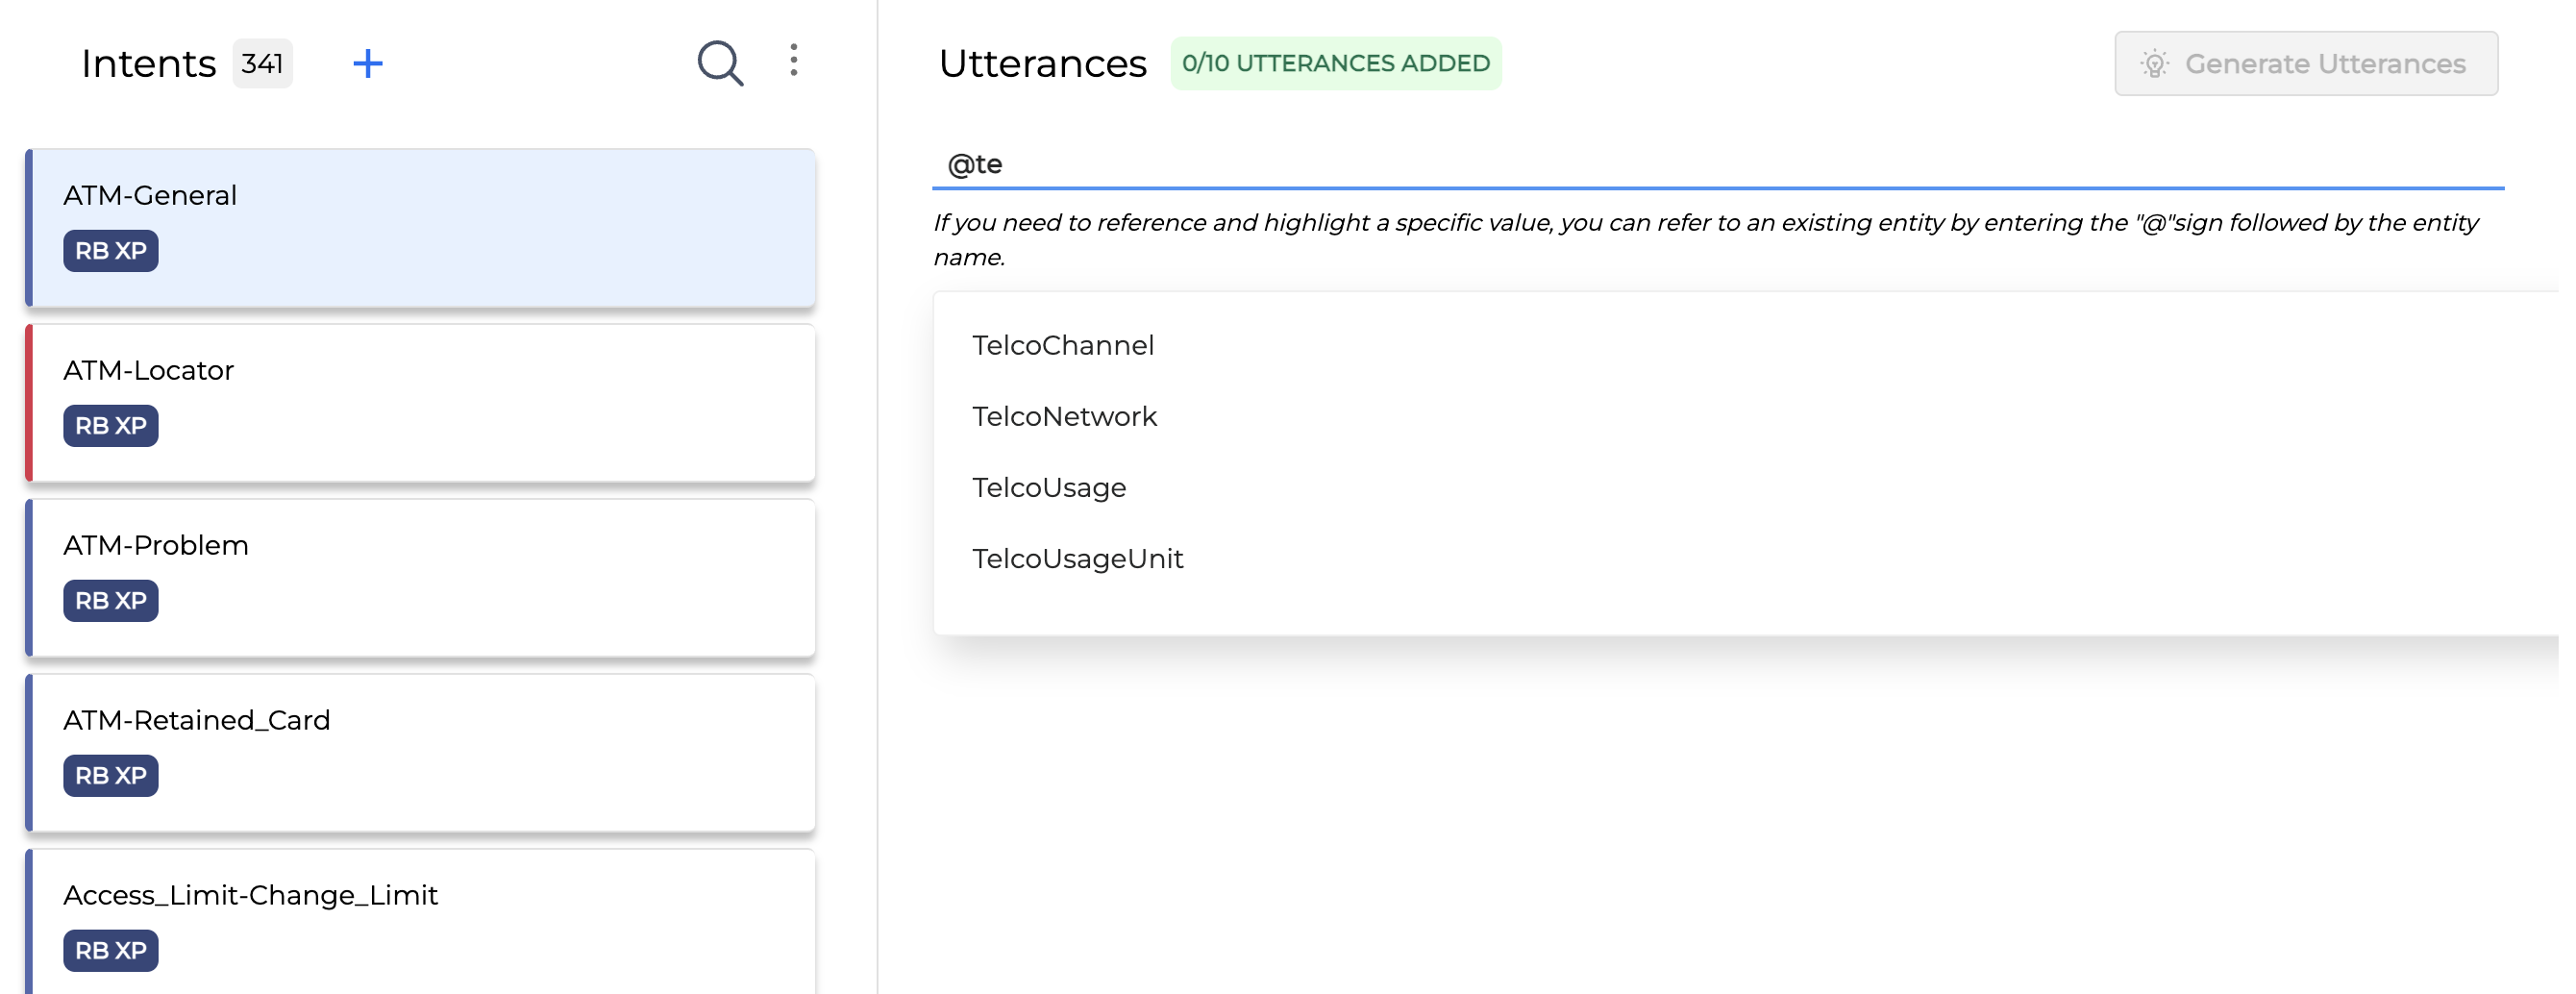Click the lightbulb icon in Generate Utterances
The width and height of the screenshot is (2576, 994).
2154,64
